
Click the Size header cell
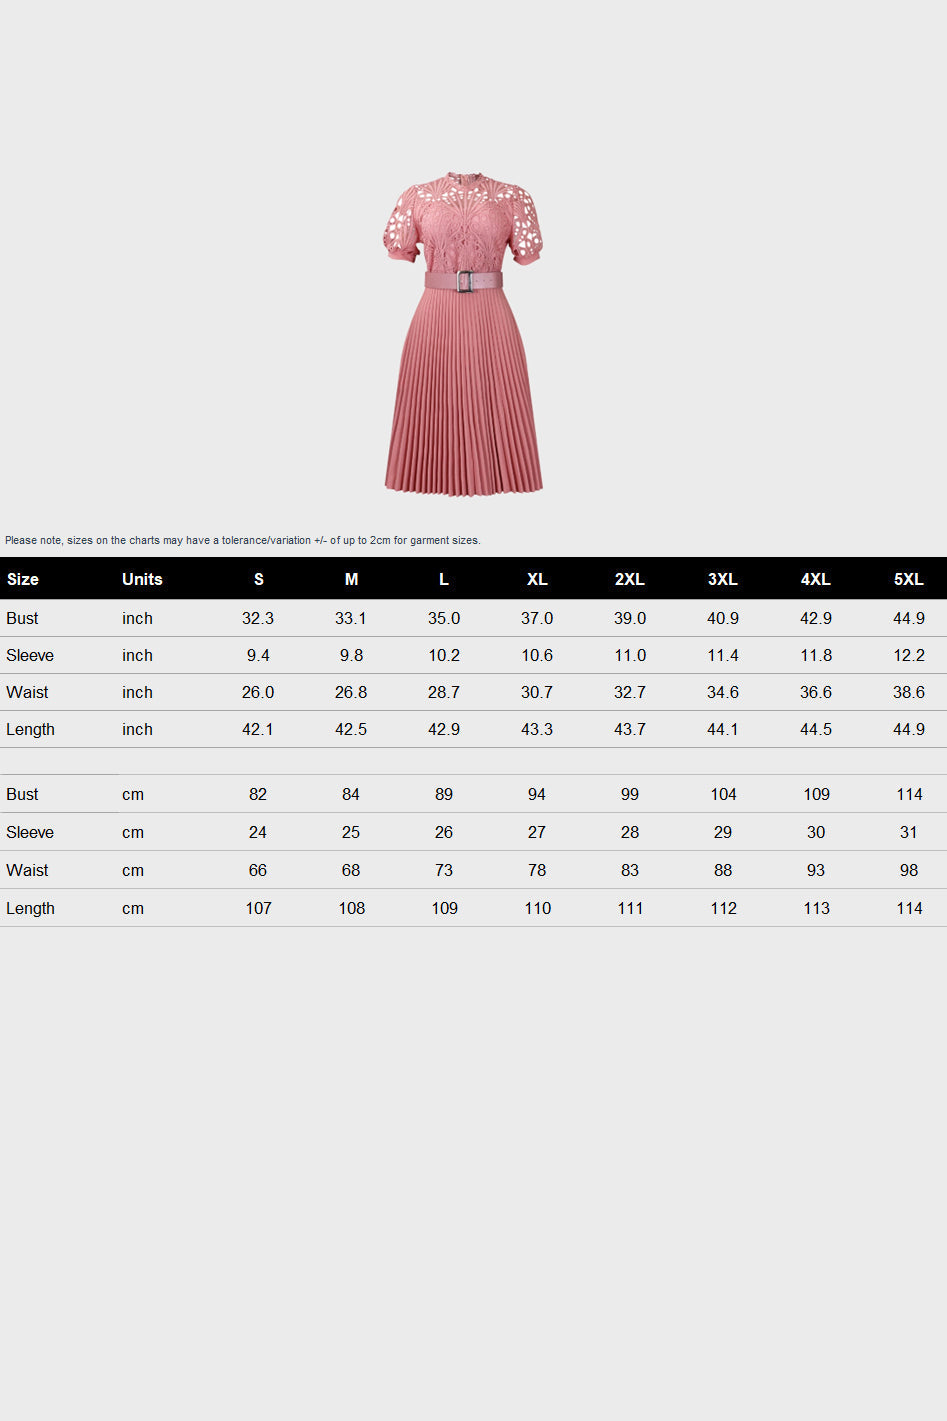(22, 579)
